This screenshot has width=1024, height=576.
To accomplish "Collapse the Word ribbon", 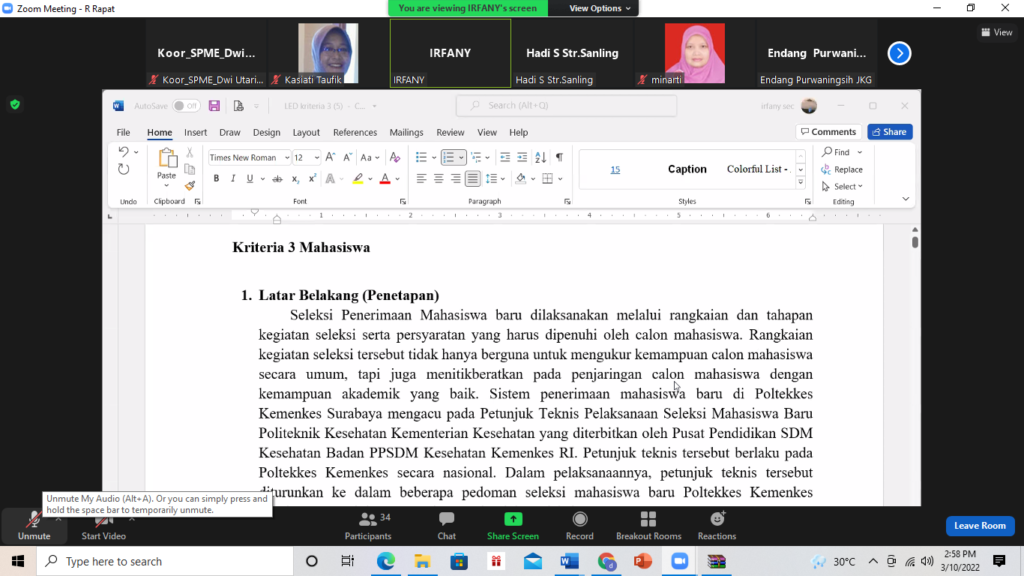I will tap(905, 199).
